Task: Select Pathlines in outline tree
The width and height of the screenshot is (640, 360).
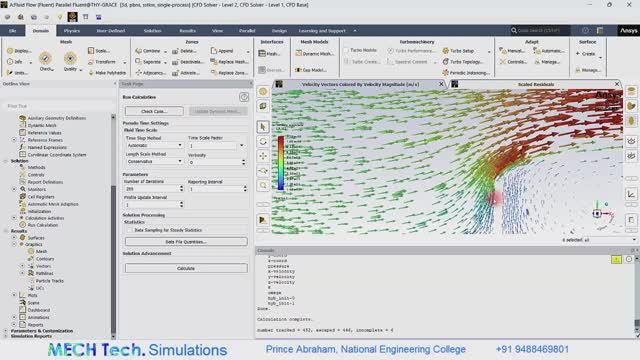Action: pyautogui.click(x=44, y=273)
